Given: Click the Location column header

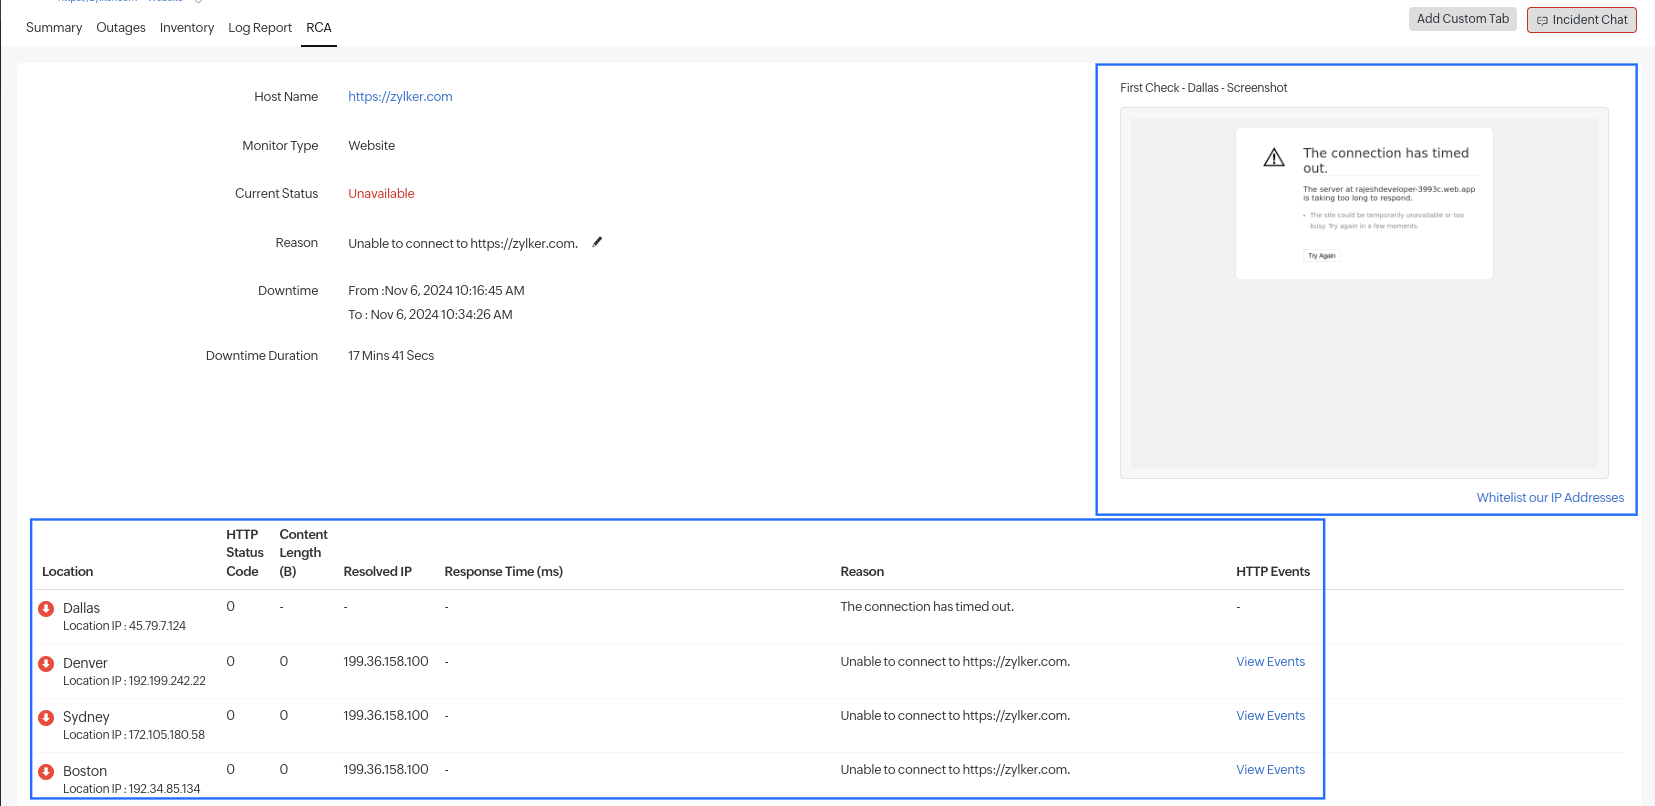Looking at the screenshot, I should coord(68,571).
